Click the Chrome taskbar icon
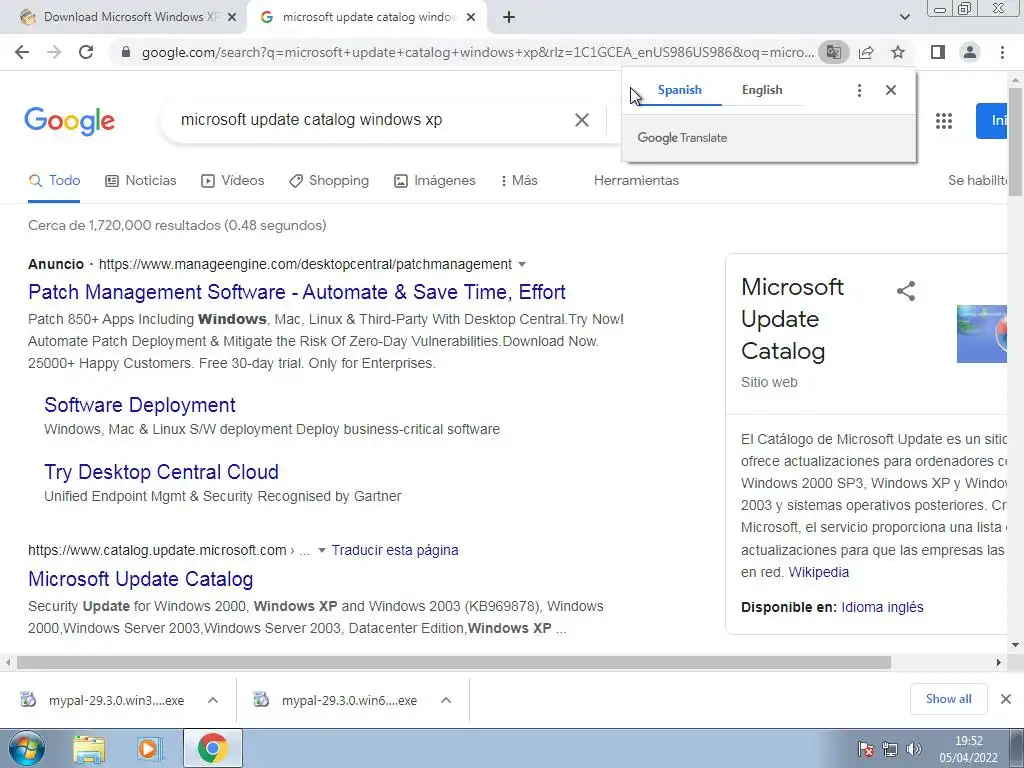1024x768 pixels. tap(212, 749)
